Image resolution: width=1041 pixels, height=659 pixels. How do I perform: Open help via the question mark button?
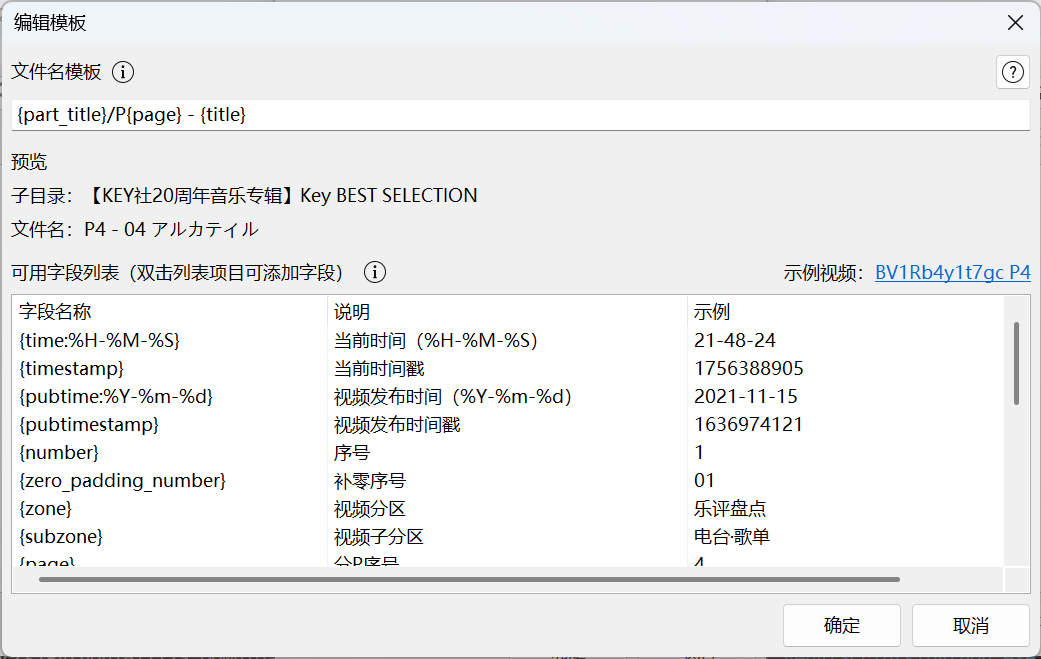tap(1013, 72)
